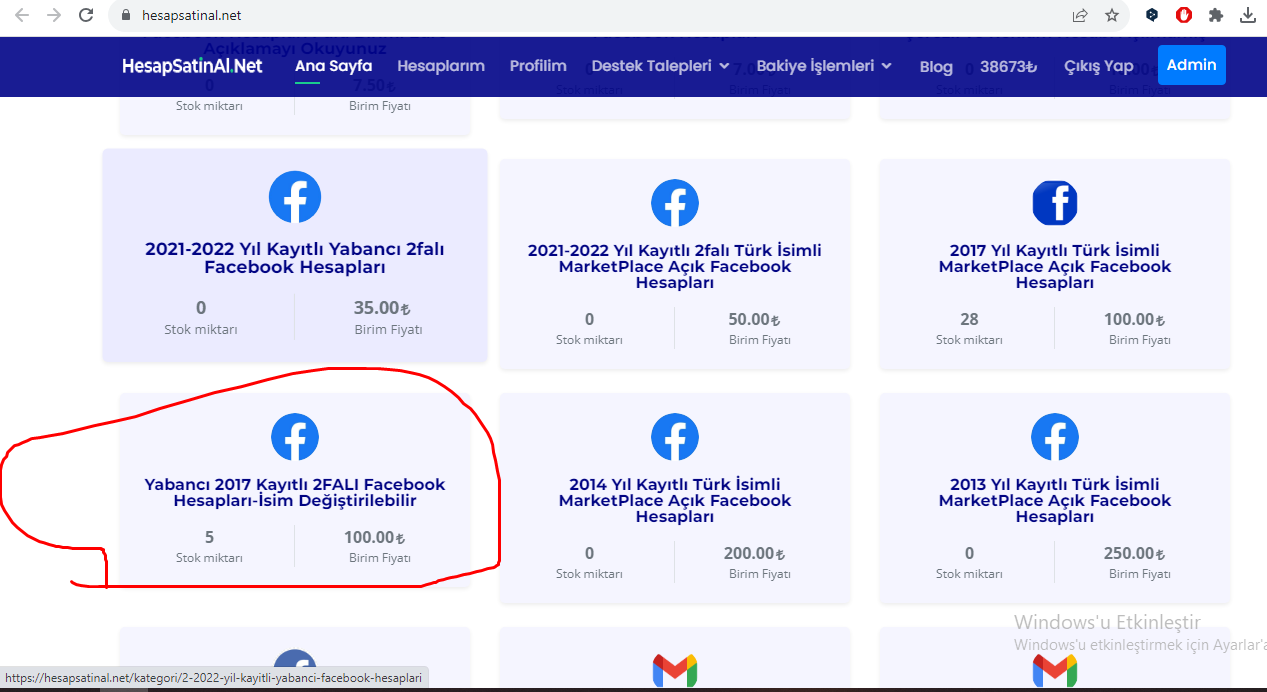
Task: Click the Gmail icon in bottom middle card
Action: click(x=675, y=670)
